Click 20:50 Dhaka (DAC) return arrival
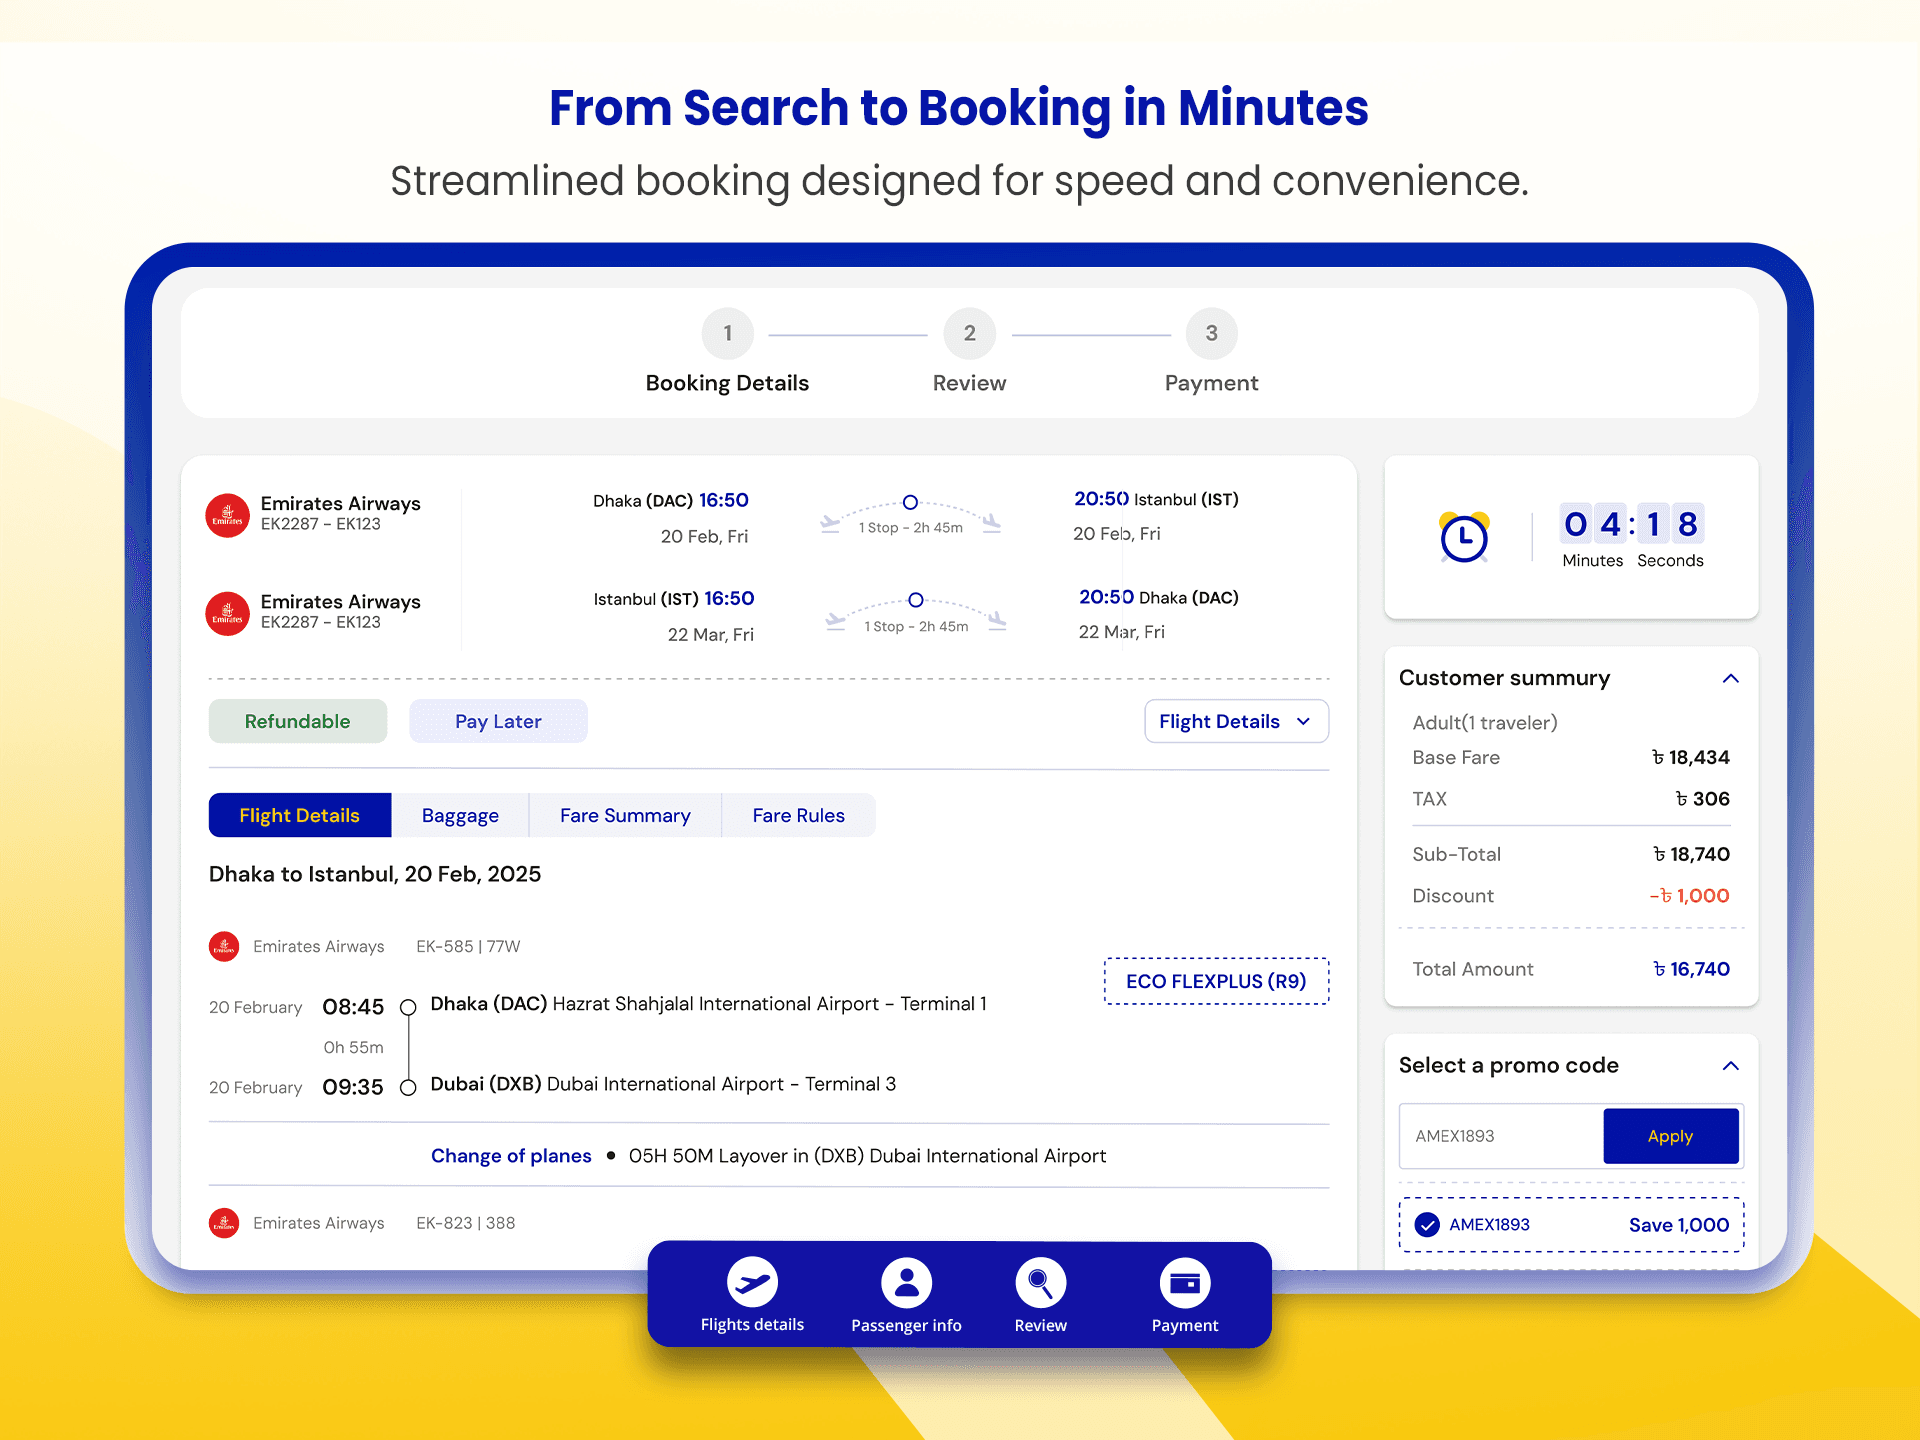The width and height of the screenshot is (1920, 1440). [x=1158, y=597]
